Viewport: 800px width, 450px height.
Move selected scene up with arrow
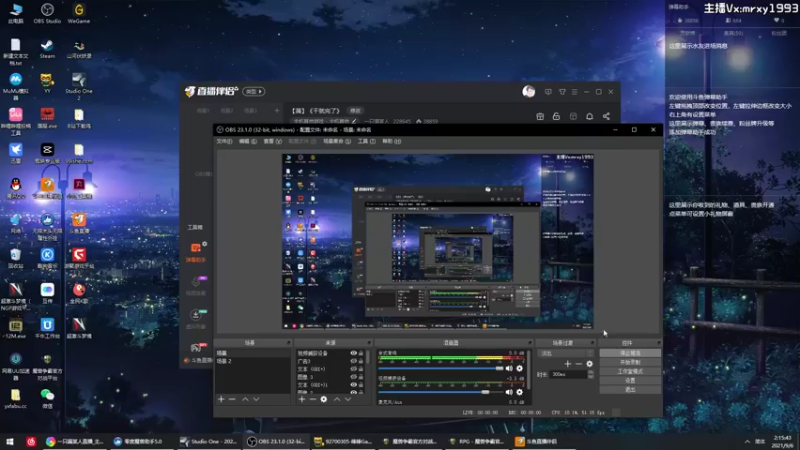(x=245, y=399)
